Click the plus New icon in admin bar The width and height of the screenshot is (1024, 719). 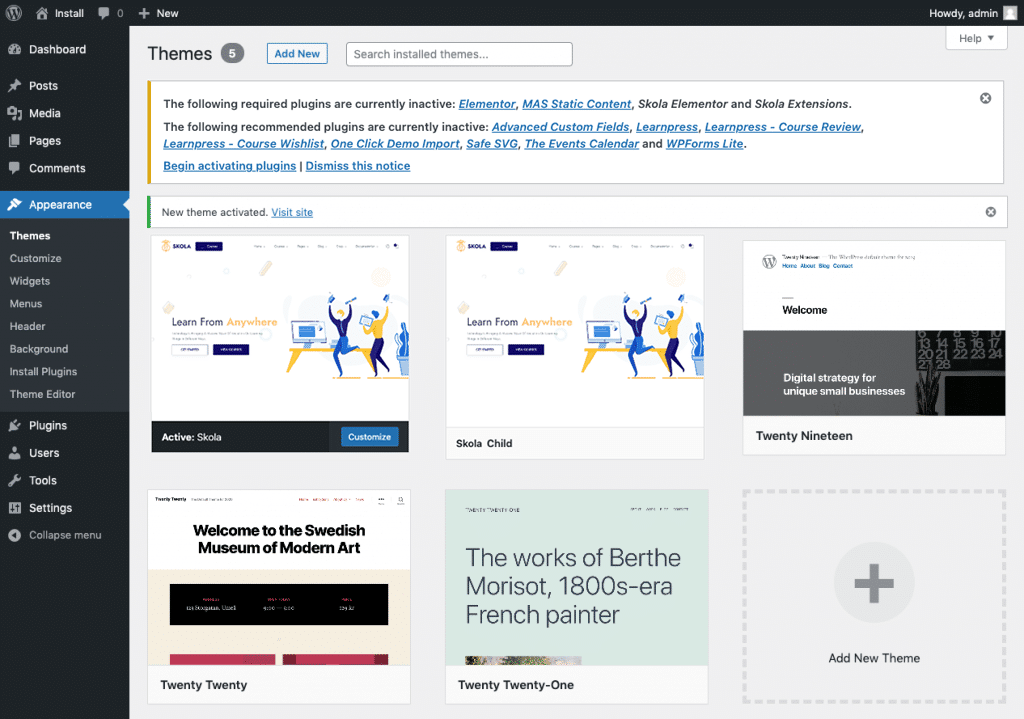click(x=144, y=13)
